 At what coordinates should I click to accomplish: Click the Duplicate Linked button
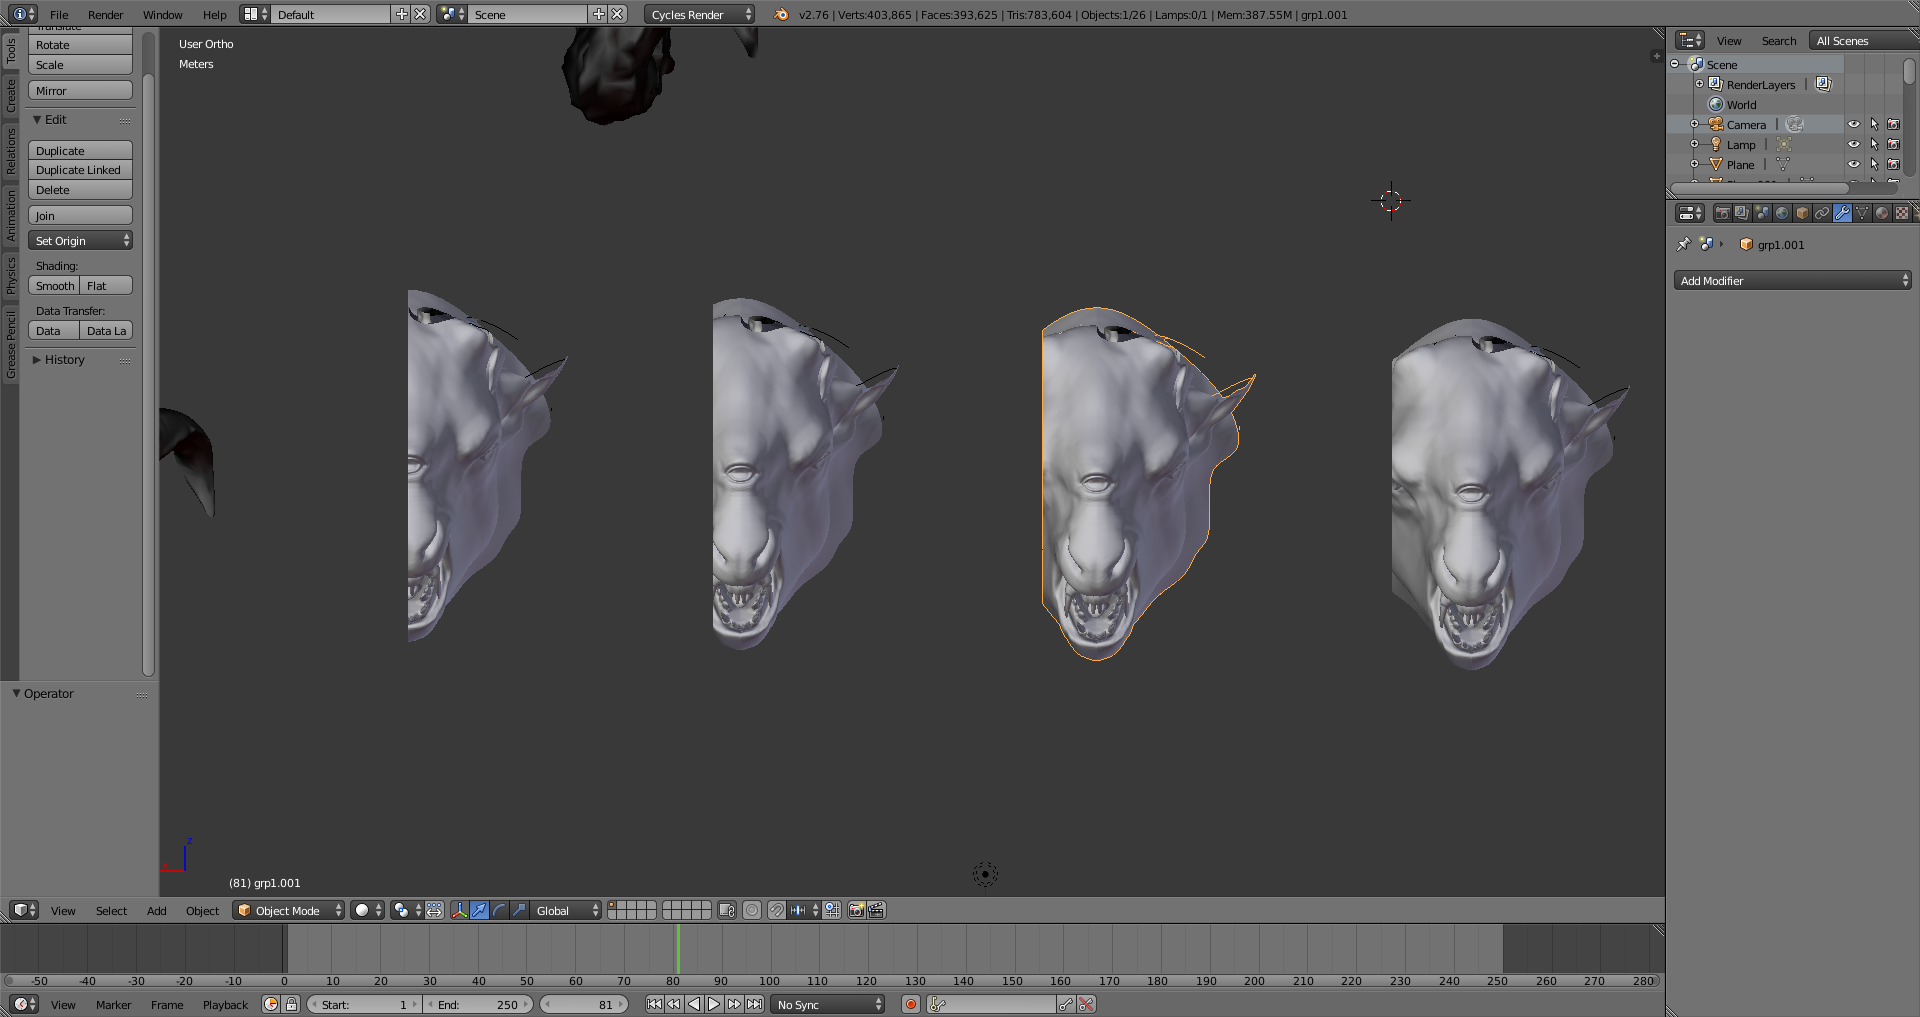80,170
